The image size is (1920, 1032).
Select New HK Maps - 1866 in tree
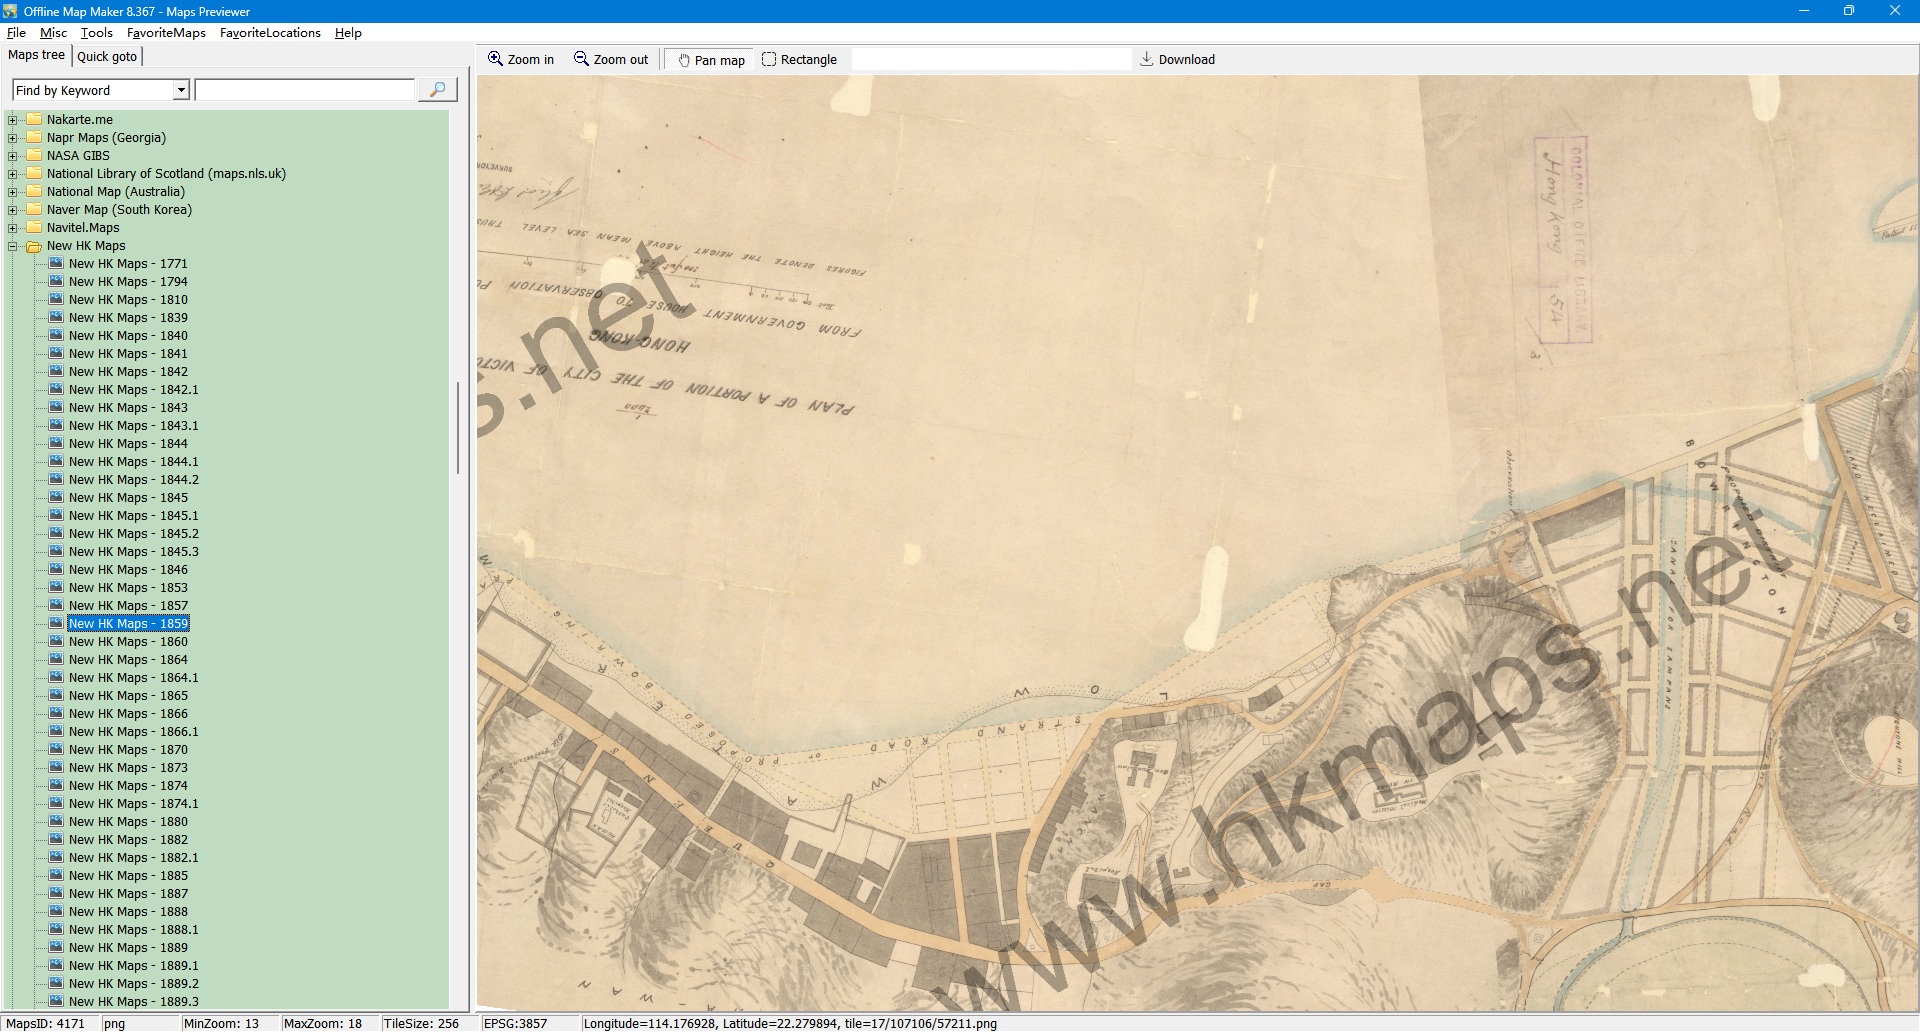tap(128, 714)
